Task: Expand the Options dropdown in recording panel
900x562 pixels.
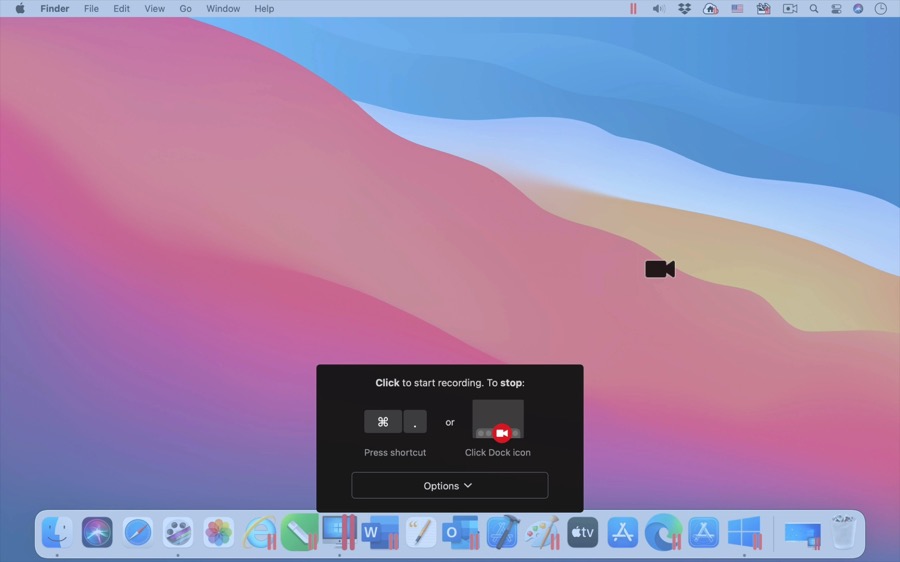Action: pos(449,486)
